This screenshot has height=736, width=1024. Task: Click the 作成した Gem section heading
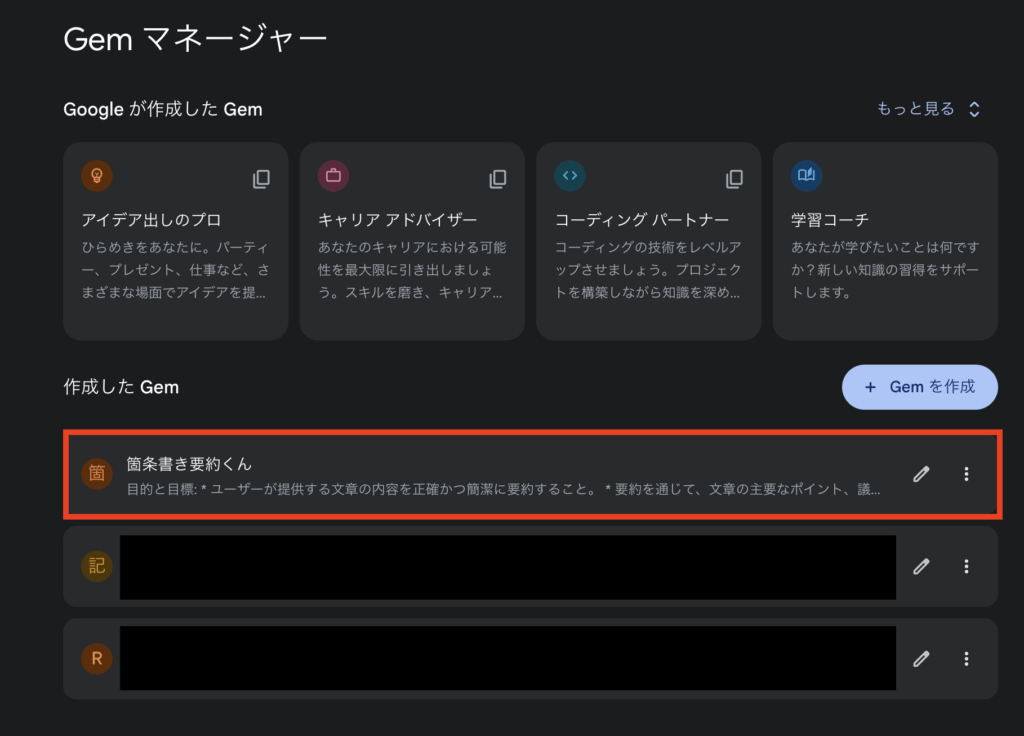pos(121,387)
